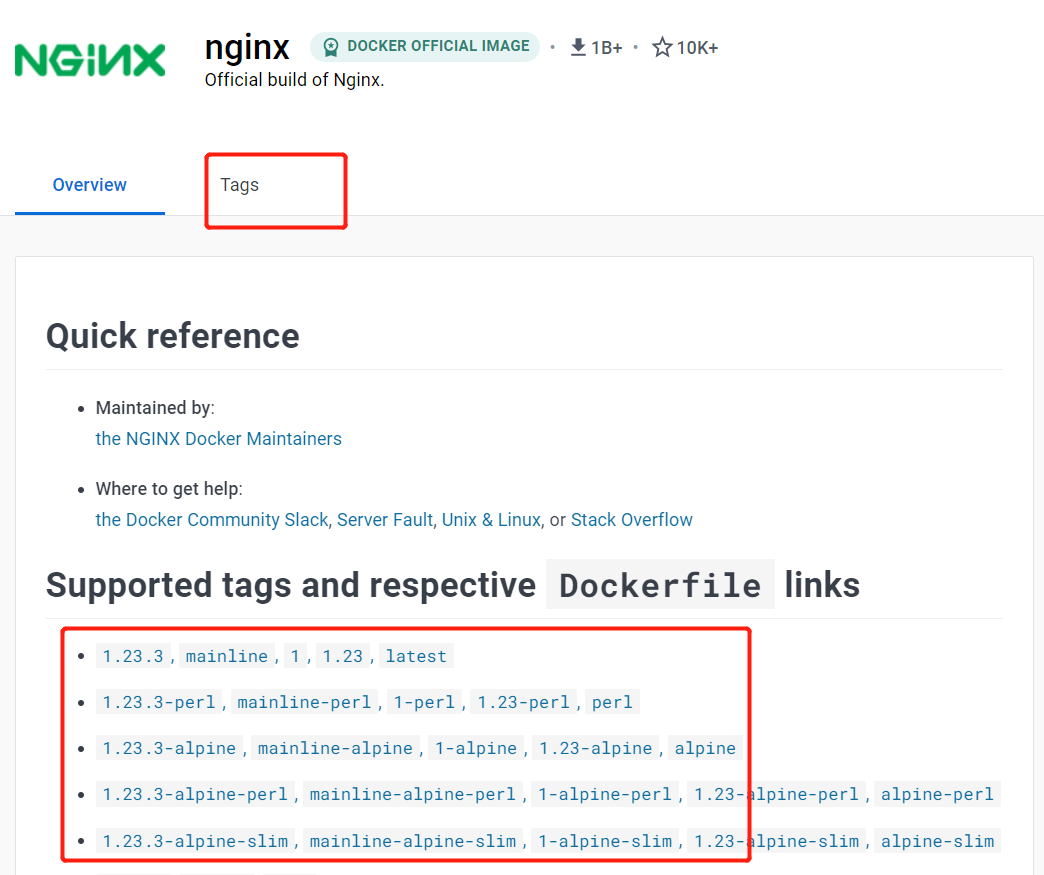The width and height of the screenshot is (1044, 875).
Task: Open the 1.23.3-alpine tag link
Action: [x=169, y=748]
